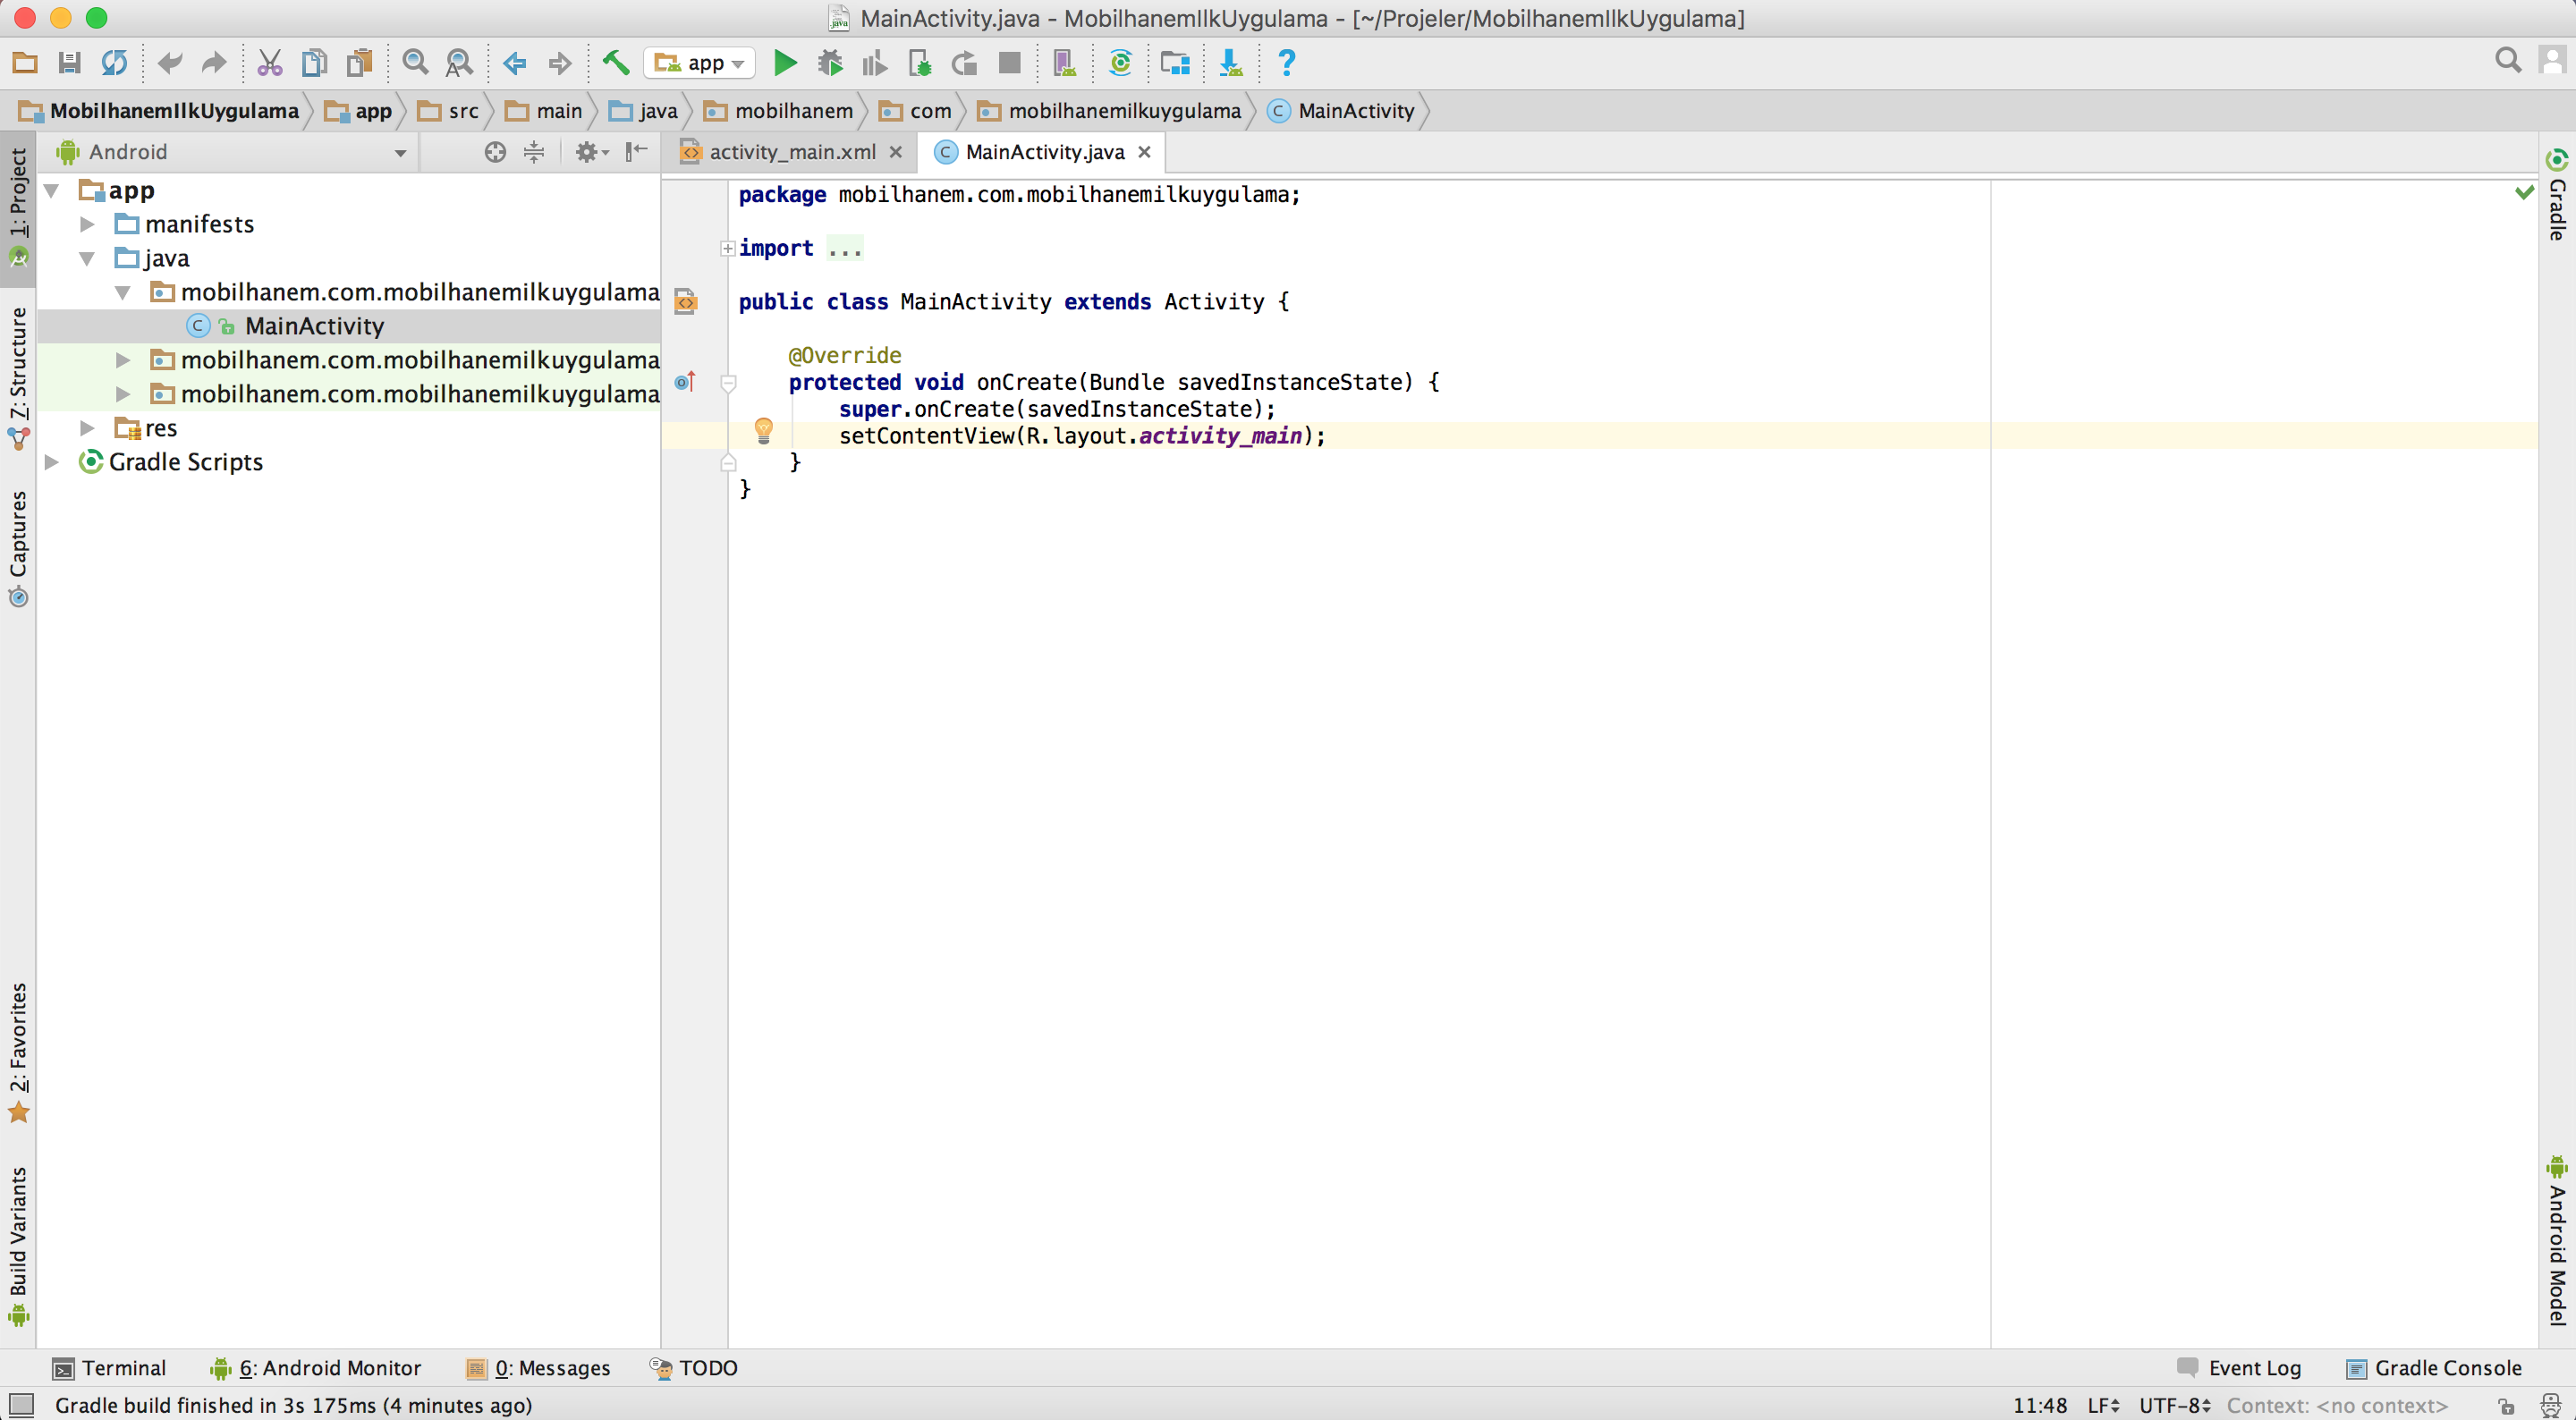2576x1420 pixels.
Task: Toggle the Project tool window
Action: pos(18,206)
